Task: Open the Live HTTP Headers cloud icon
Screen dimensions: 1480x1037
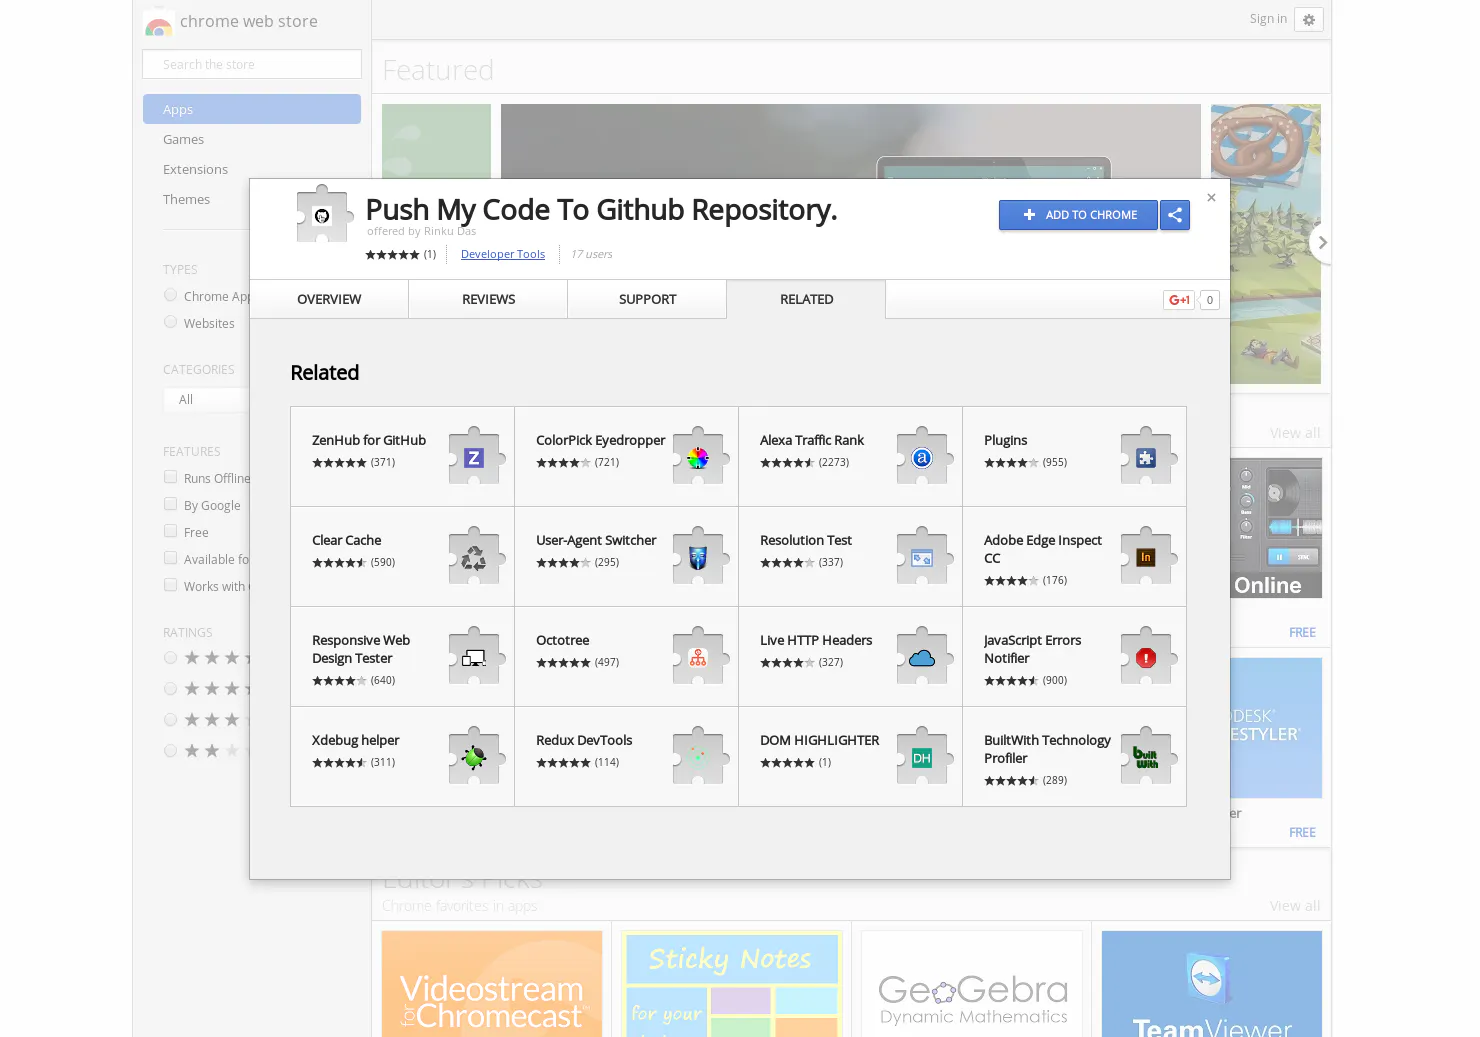Action: pos(922,657)
